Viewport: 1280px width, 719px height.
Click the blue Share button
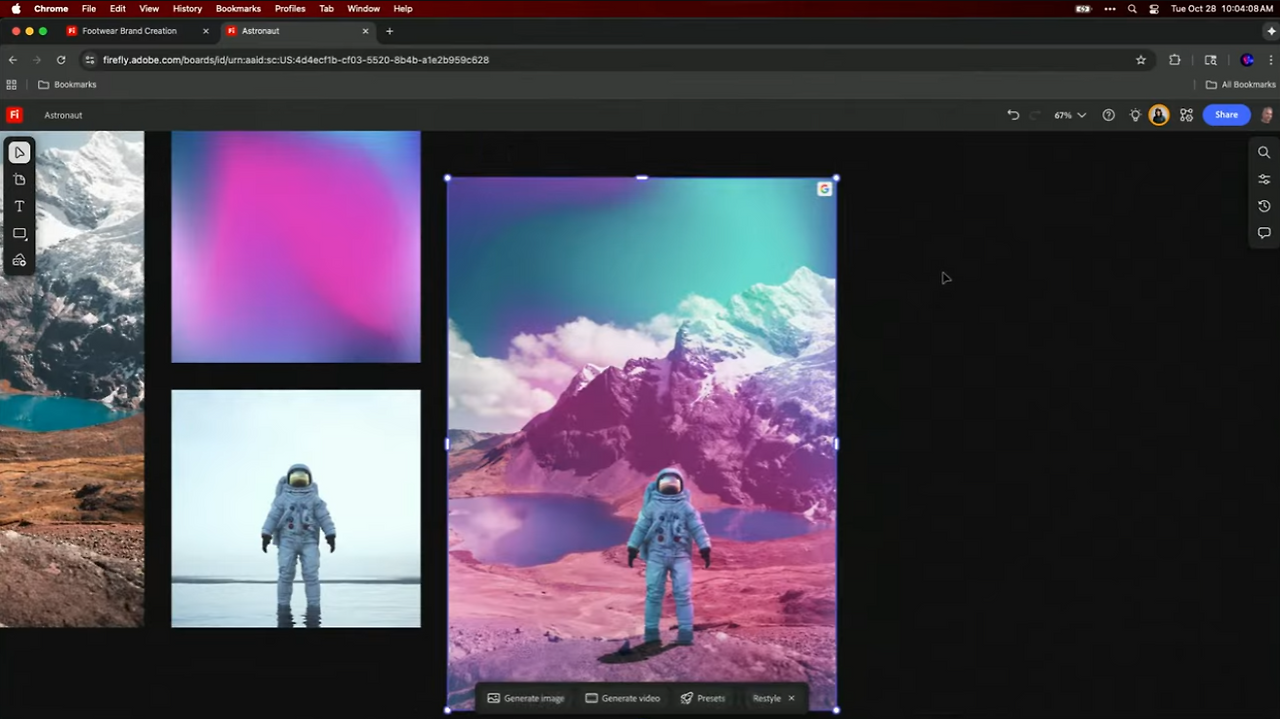point(1226,115)
